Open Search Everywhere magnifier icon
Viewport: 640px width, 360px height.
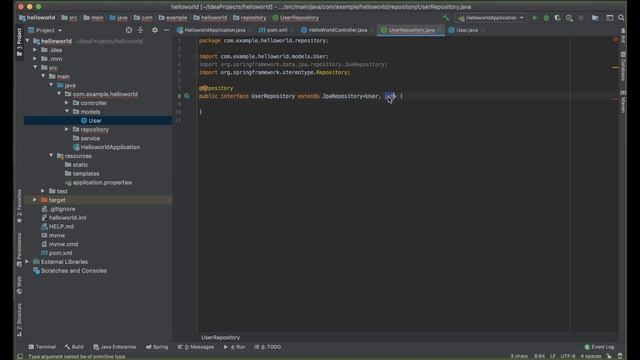[621, 18]
